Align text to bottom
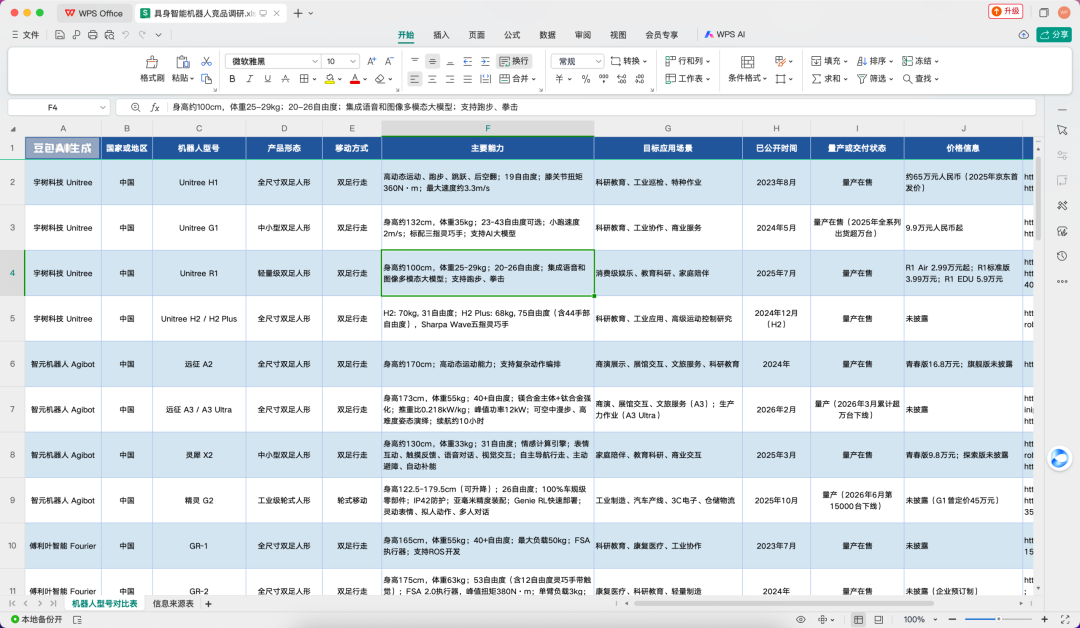The height and width of the screenshot is (628, 1080). click(x=450, y=61)
